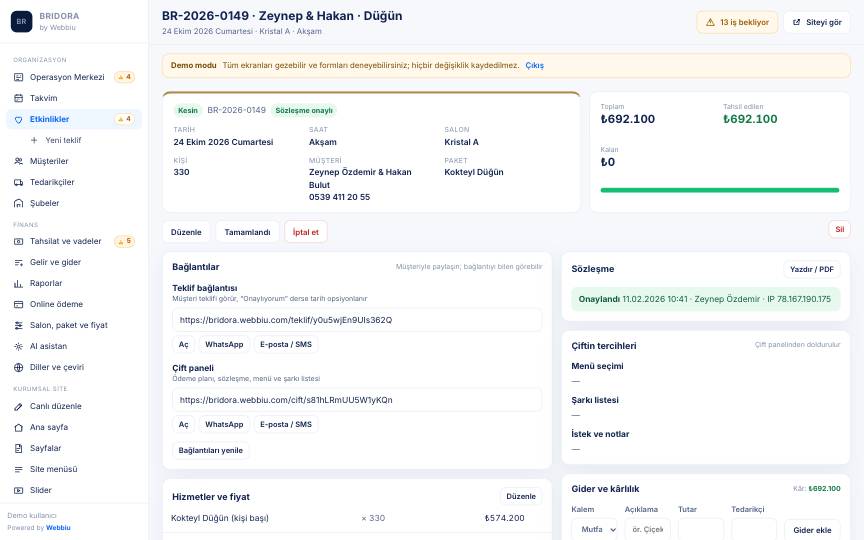Click the Kokteyl Düğün (kişi başı) row
This screenshot has height=540, width=864.
pyautogui.click(x=357, y=518)
